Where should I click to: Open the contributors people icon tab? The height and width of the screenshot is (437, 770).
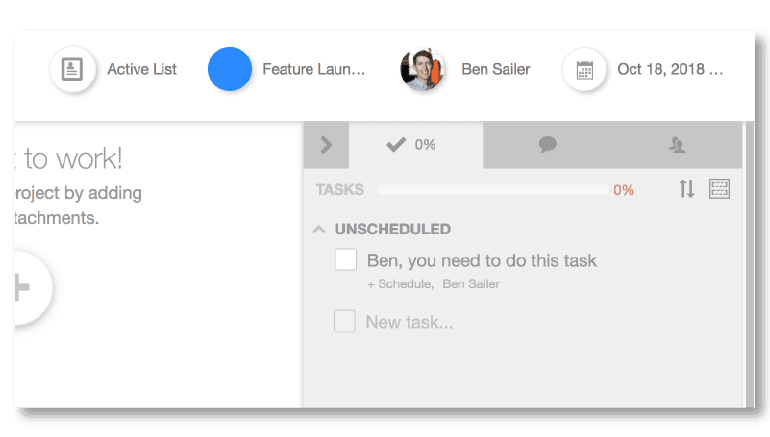point(677,145)
